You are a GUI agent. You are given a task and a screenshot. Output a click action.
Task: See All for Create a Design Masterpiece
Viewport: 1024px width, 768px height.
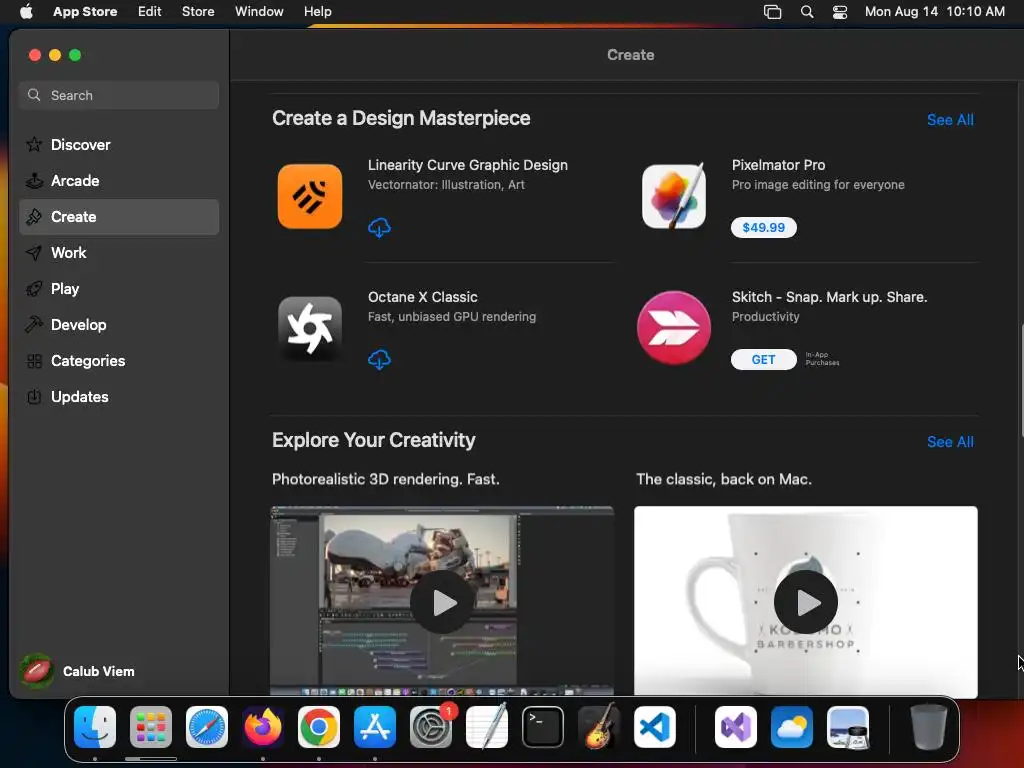(x=950, y=120)
